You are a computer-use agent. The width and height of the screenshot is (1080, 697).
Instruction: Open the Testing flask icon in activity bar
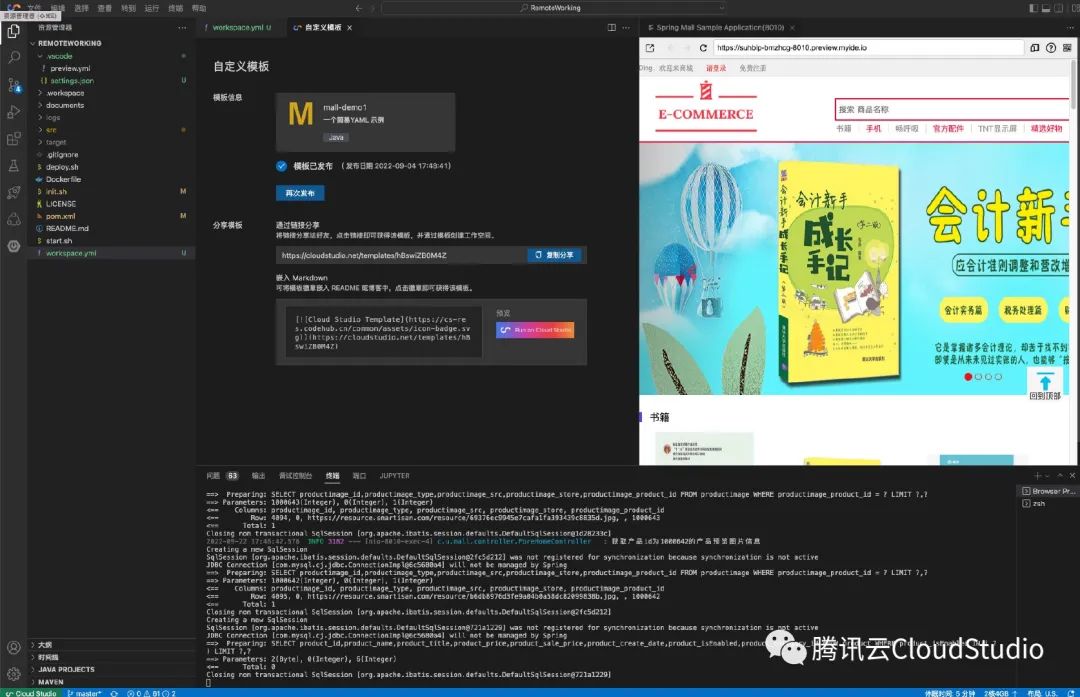[13, 166]
